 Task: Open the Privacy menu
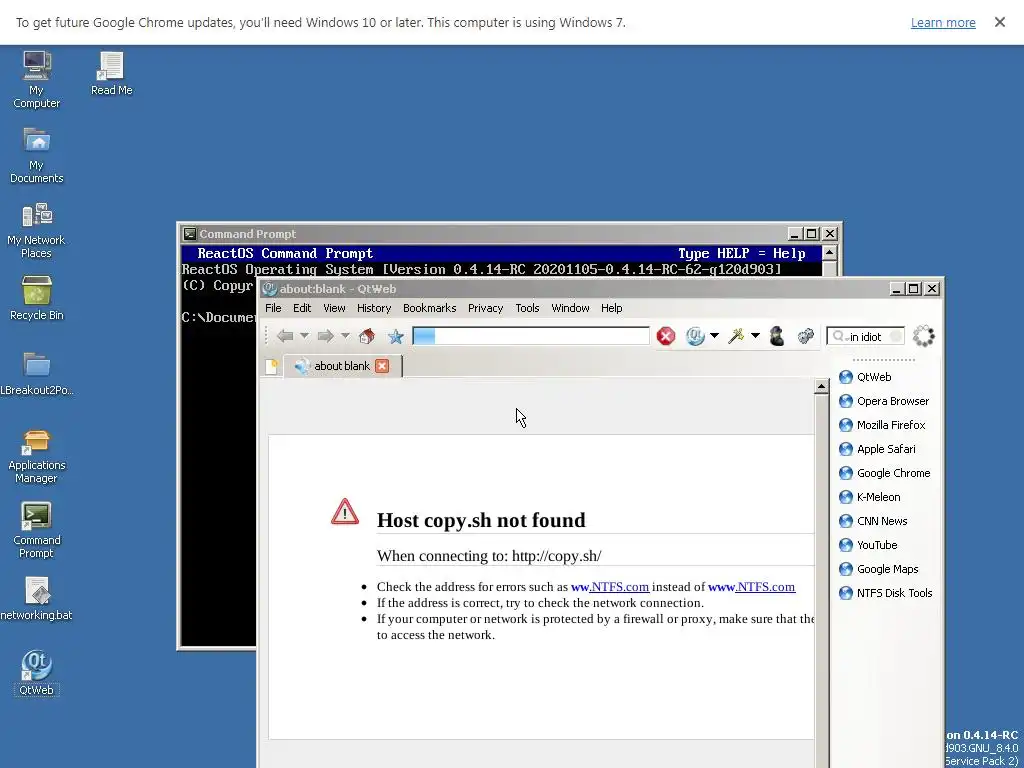point(485,308)
